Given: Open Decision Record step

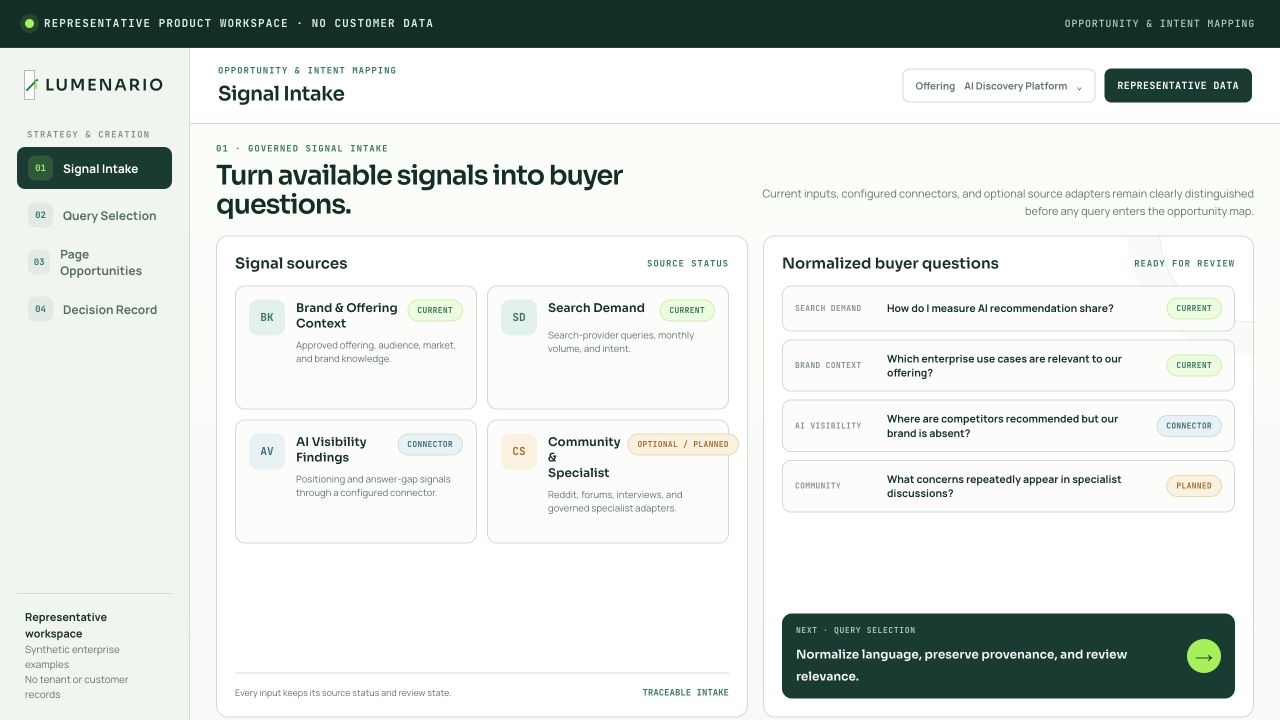Looking at the screenshot, I should pyautogui.click(x=94, y=309).
